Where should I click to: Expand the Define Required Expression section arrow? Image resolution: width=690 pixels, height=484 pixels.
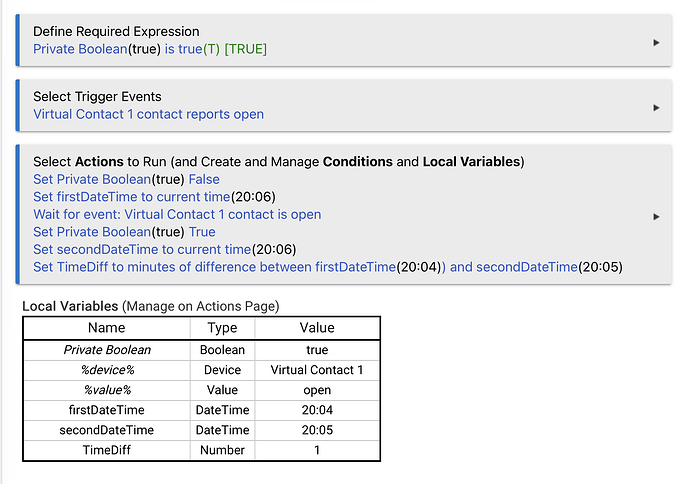click(656, 42)
